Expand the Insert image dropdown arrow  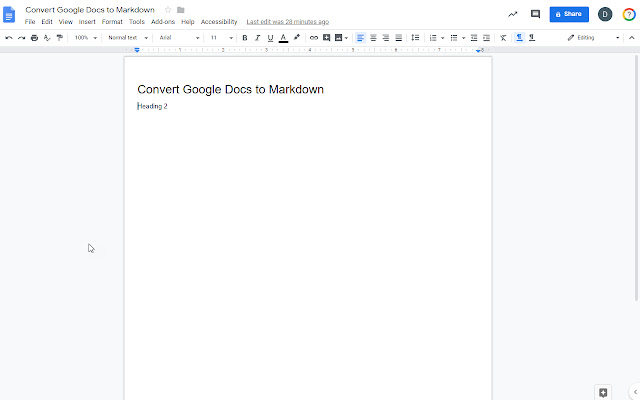(x=346, y=38)
